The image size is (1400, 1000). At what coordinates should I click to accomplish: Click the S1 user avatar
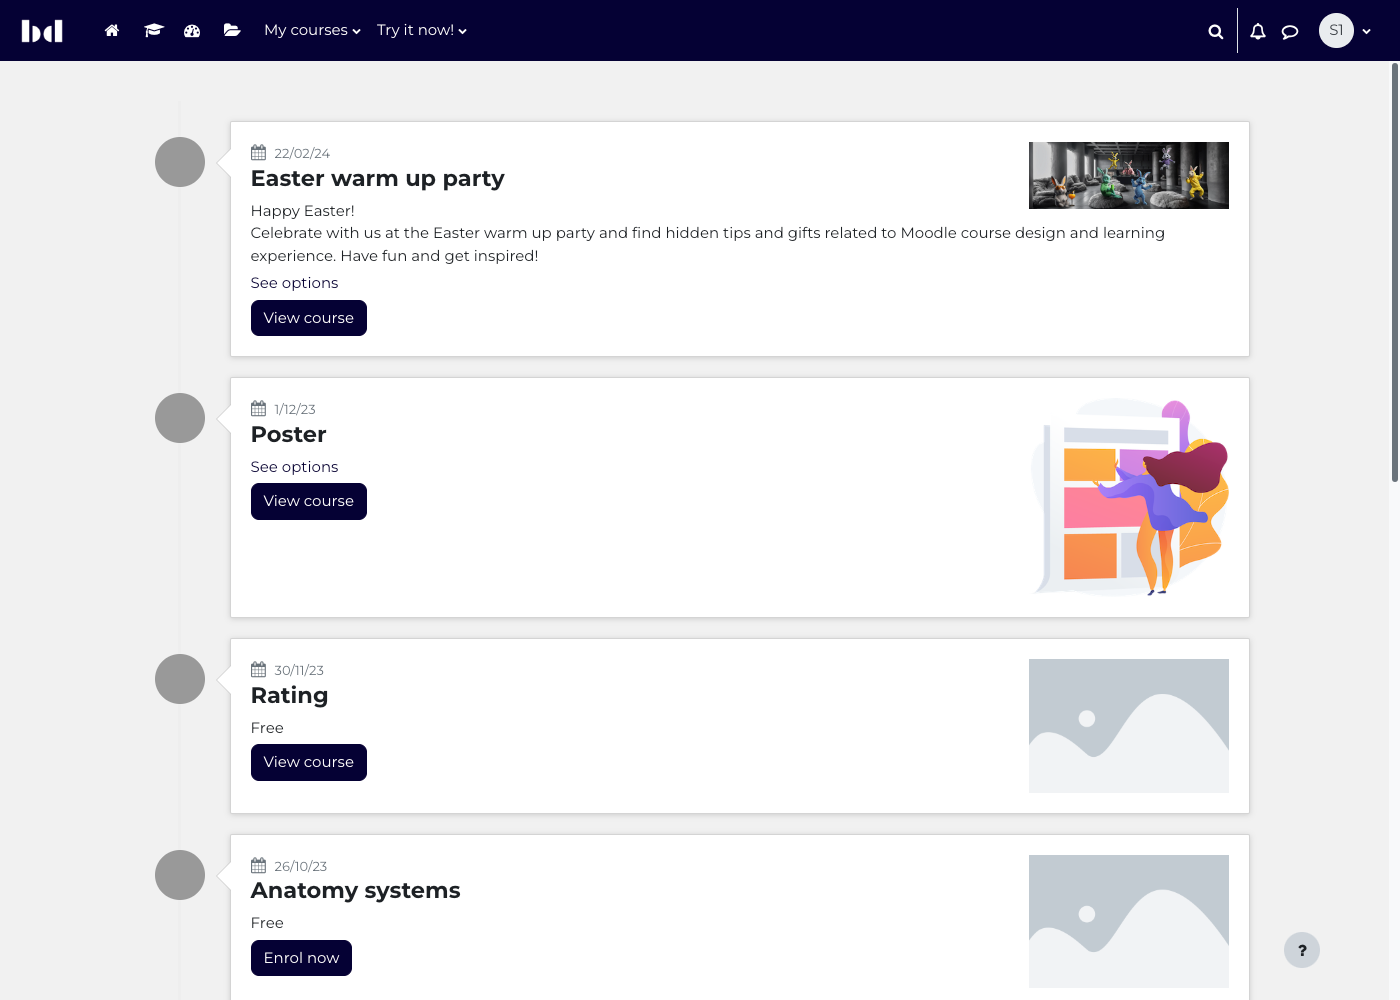[1336, 31]
